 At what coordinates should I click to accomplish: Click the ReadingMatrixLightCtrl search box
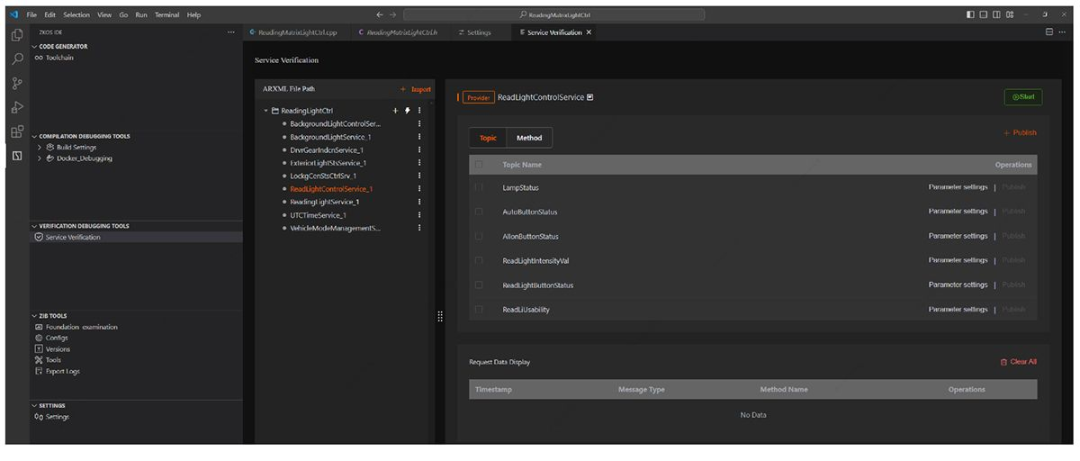[554, 14]
